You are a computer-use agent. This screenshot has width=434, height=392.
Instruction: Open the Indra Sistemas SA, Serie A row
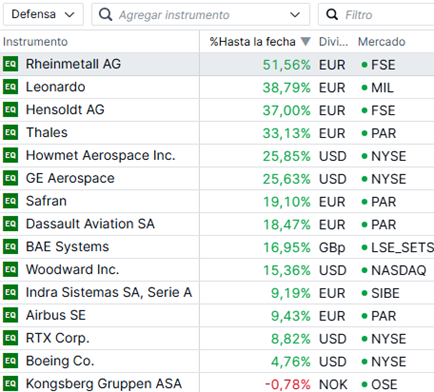[x=217, y=293]
